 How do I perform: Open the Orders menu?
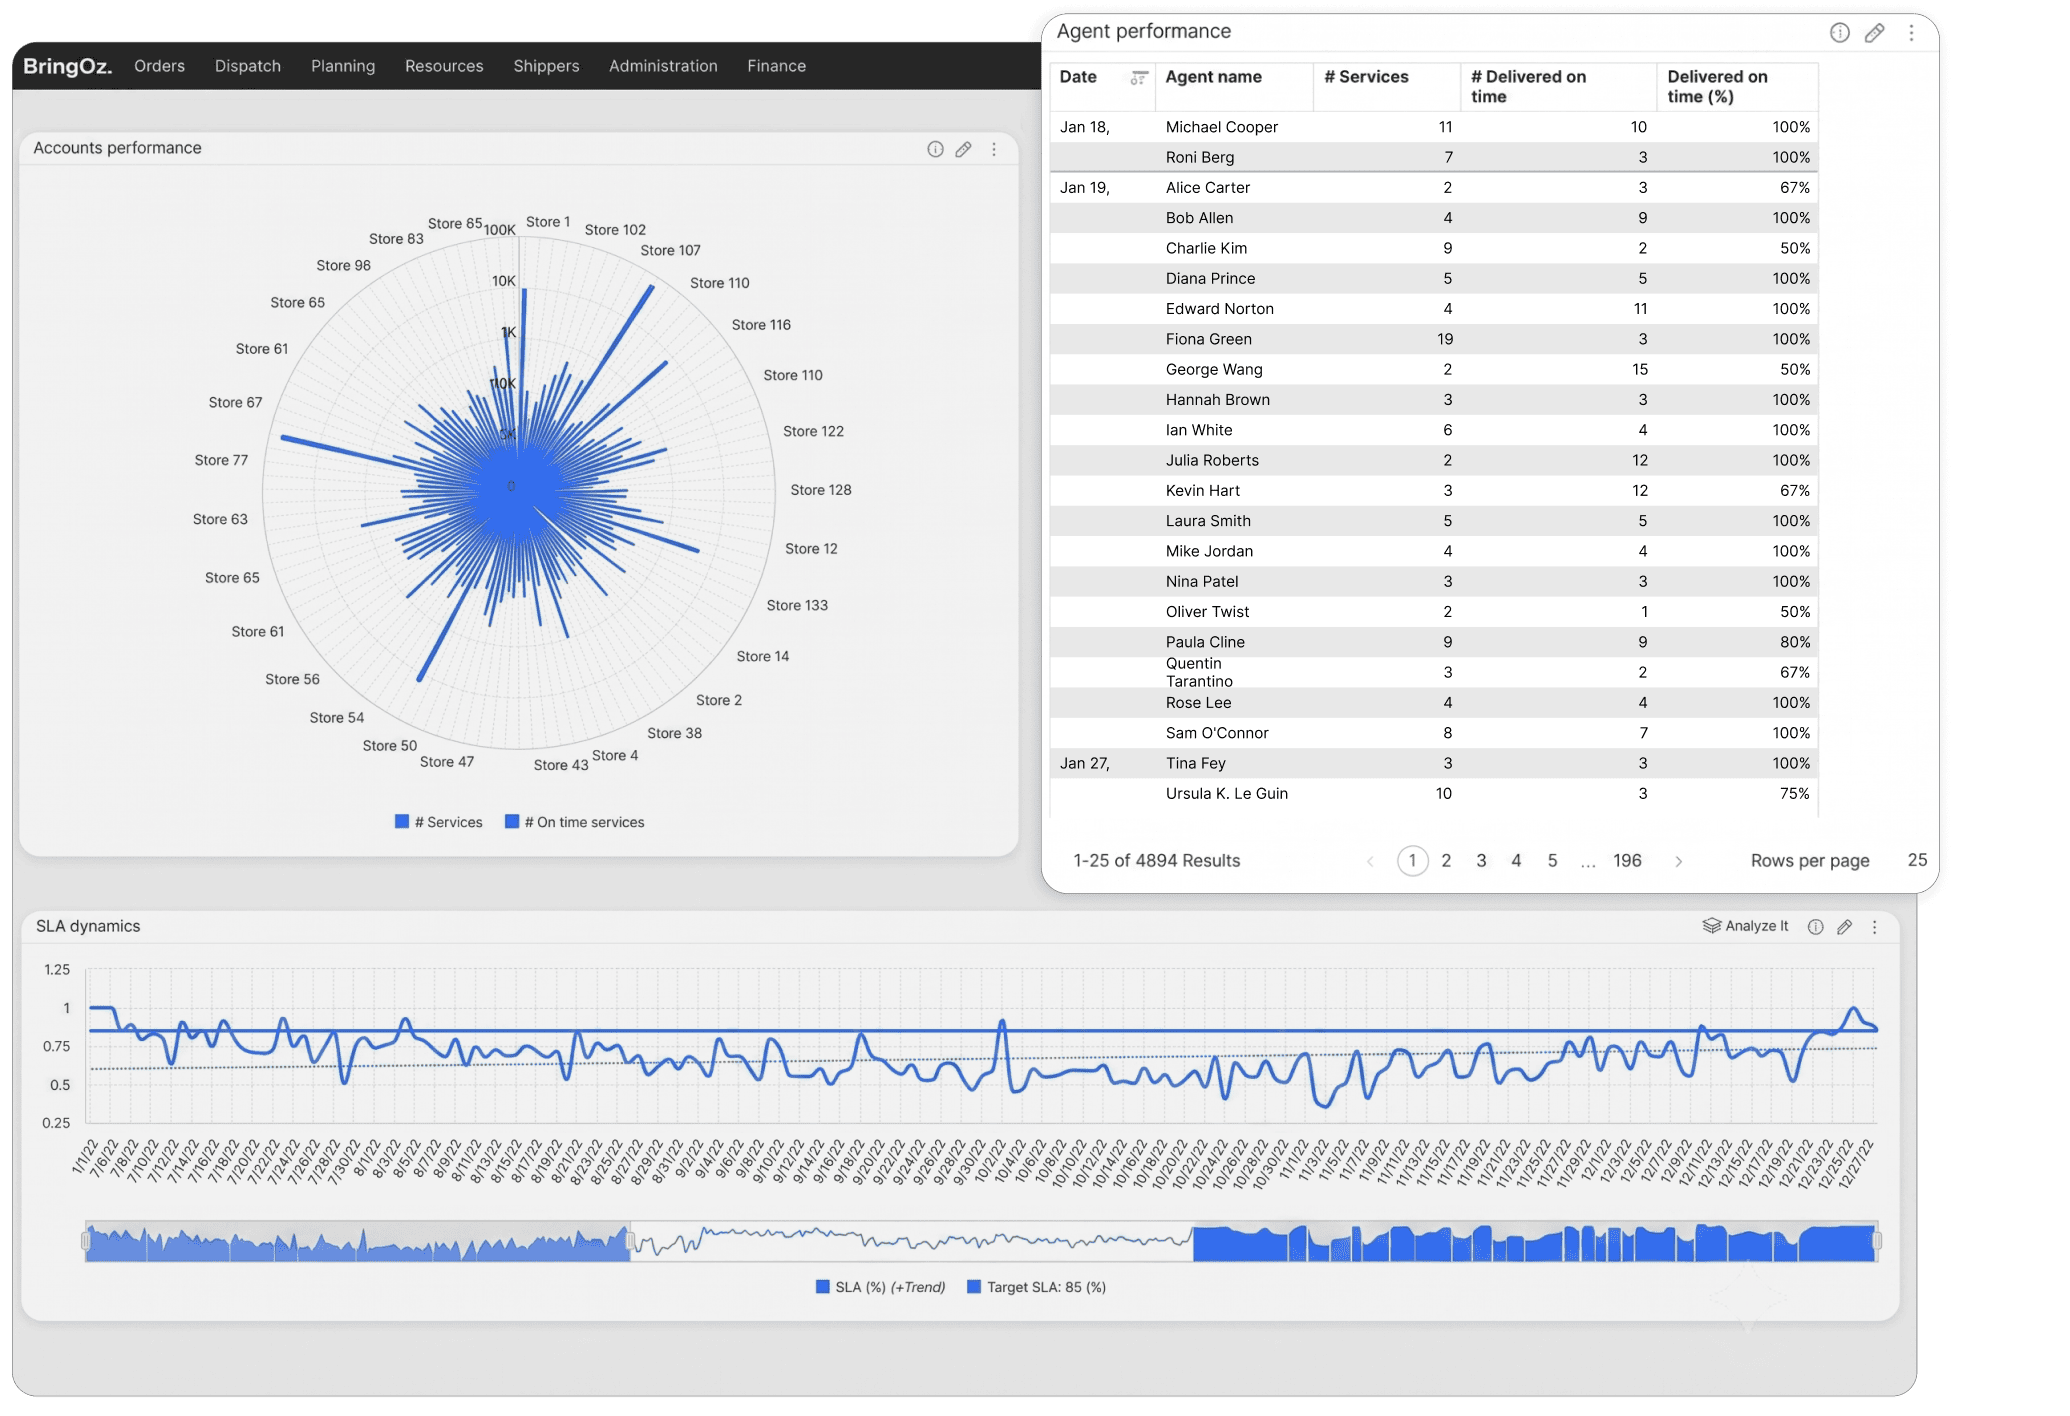click(x=159, y=66)
